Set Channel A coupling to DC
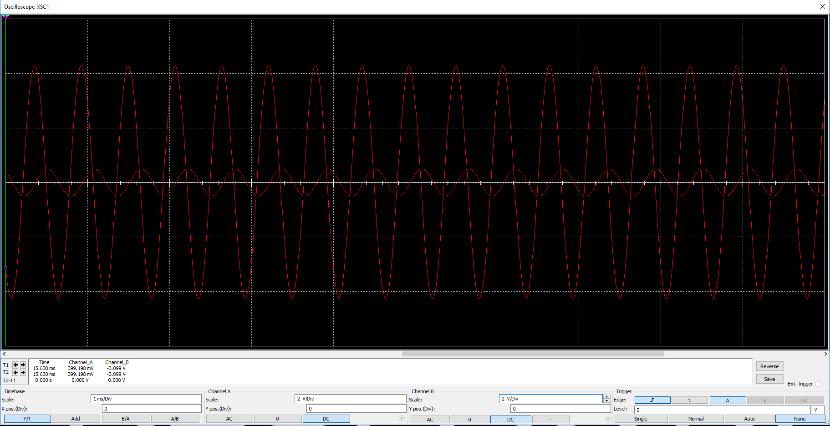Screen dimensions: 830x426 (326, 419)
